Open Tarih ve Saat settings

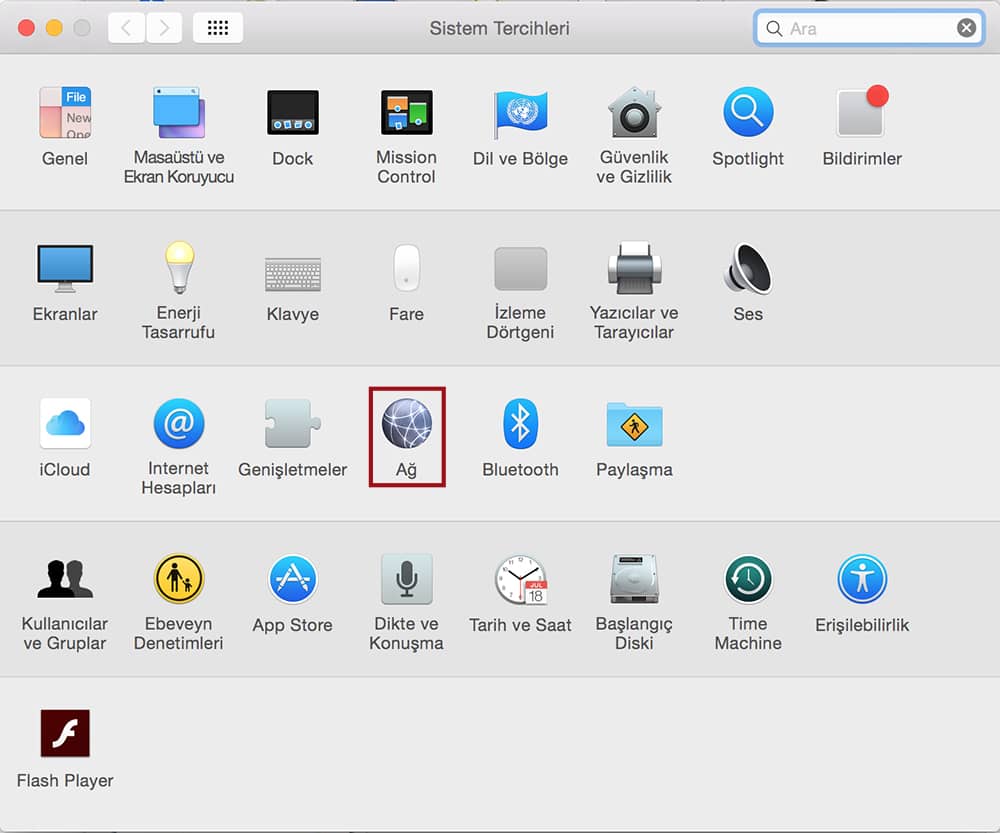pyautogui.click(x=520, y=580)
